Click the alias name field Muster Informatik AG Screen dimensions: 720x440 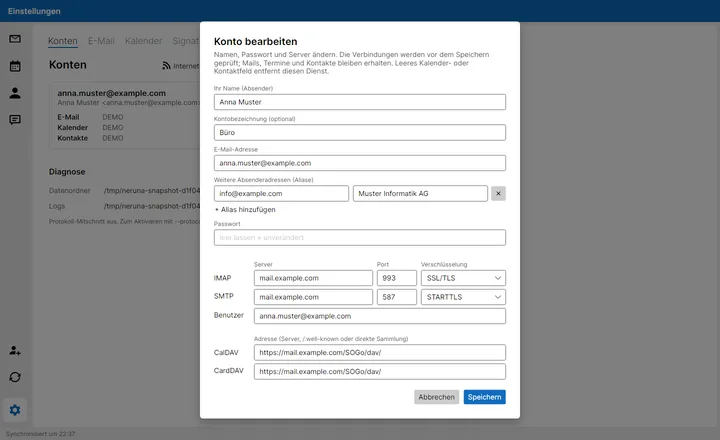point(420,194)
